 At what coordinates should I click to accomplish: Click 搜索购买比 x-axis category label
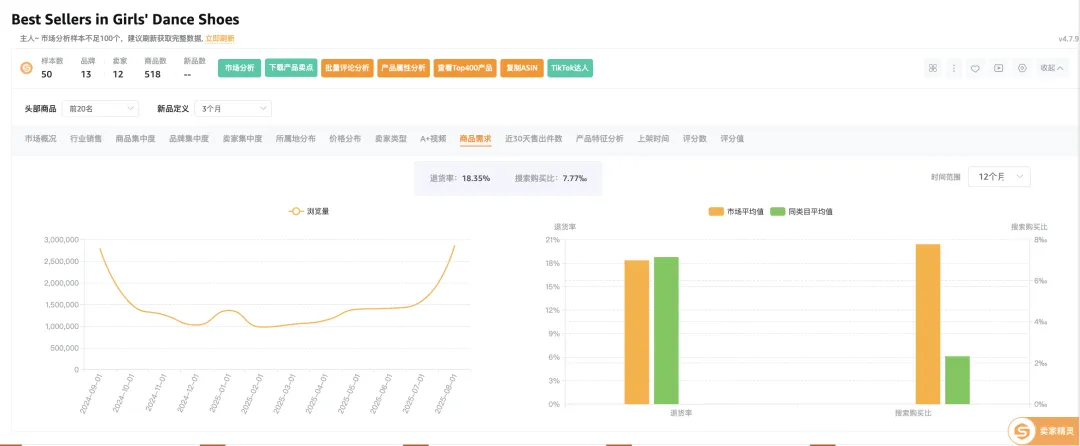[913, 413]
